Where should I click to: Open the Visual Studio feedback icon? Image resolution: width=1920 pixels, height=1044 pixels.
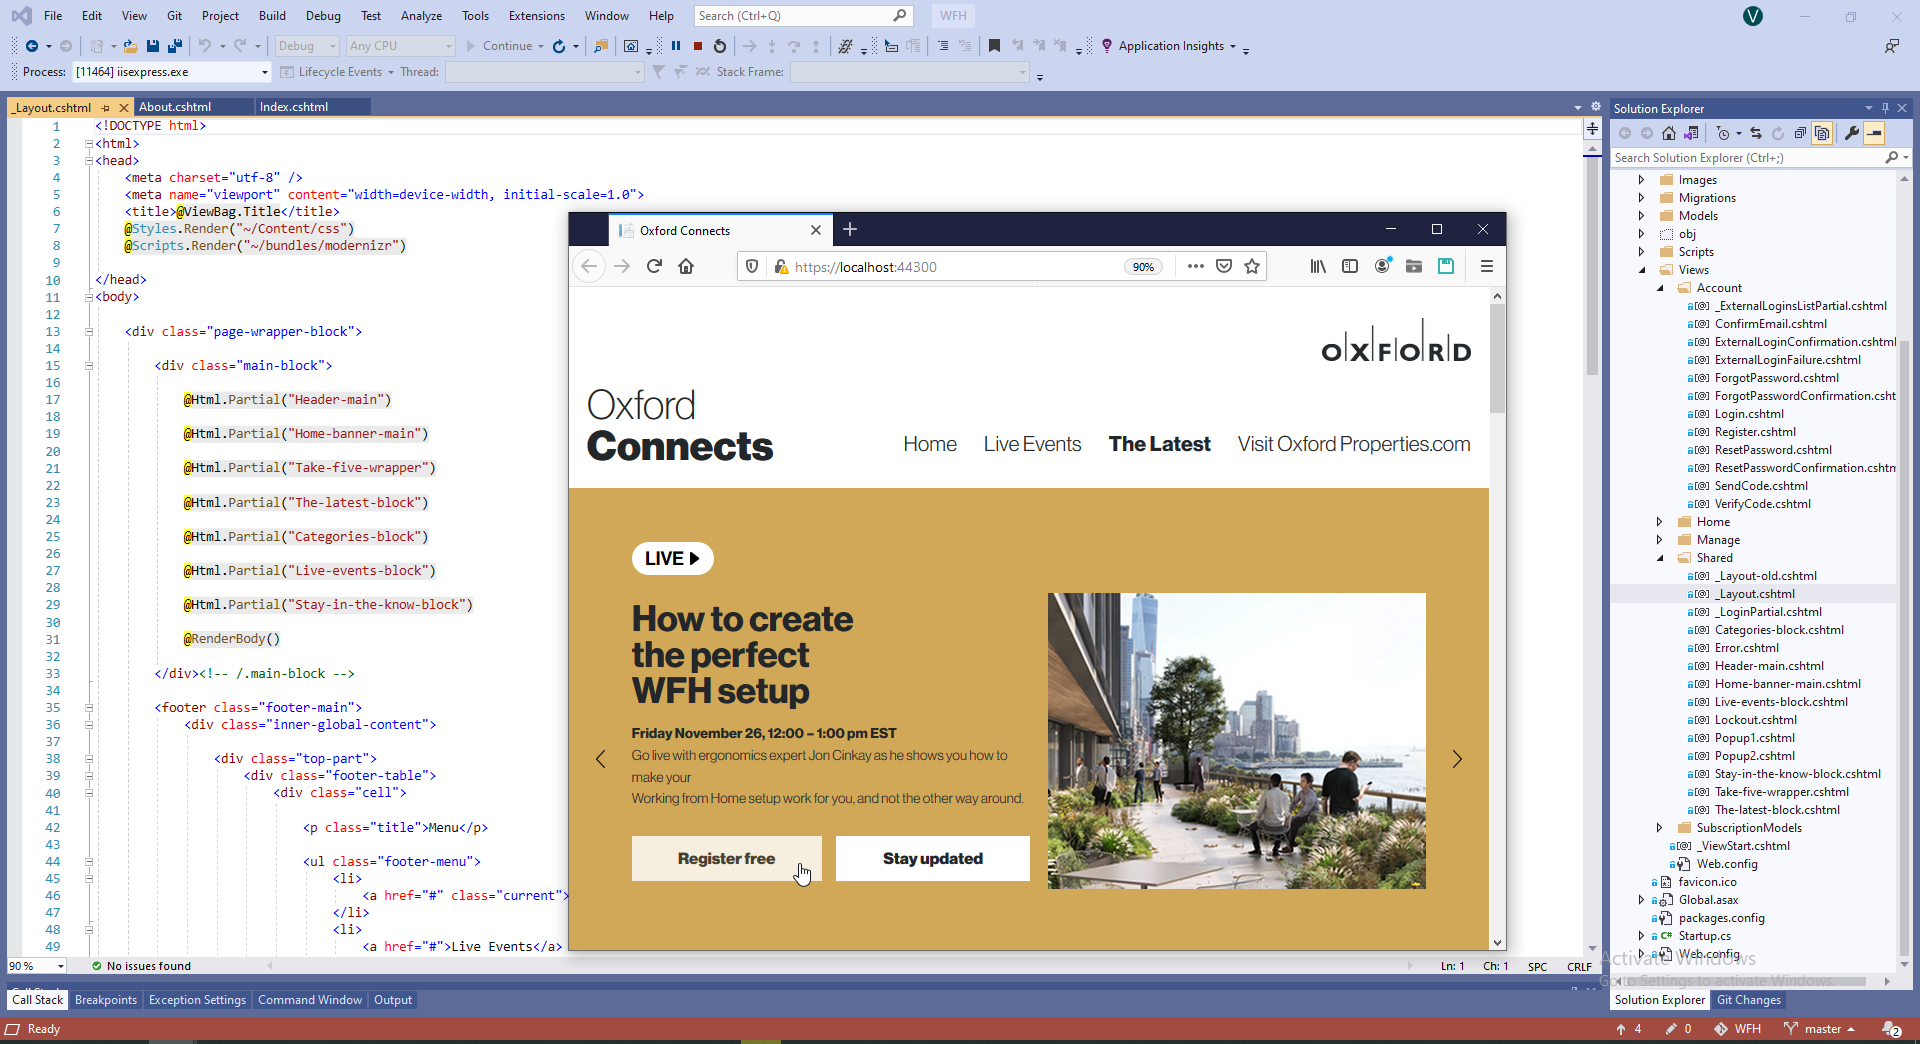click(1891, 46)
